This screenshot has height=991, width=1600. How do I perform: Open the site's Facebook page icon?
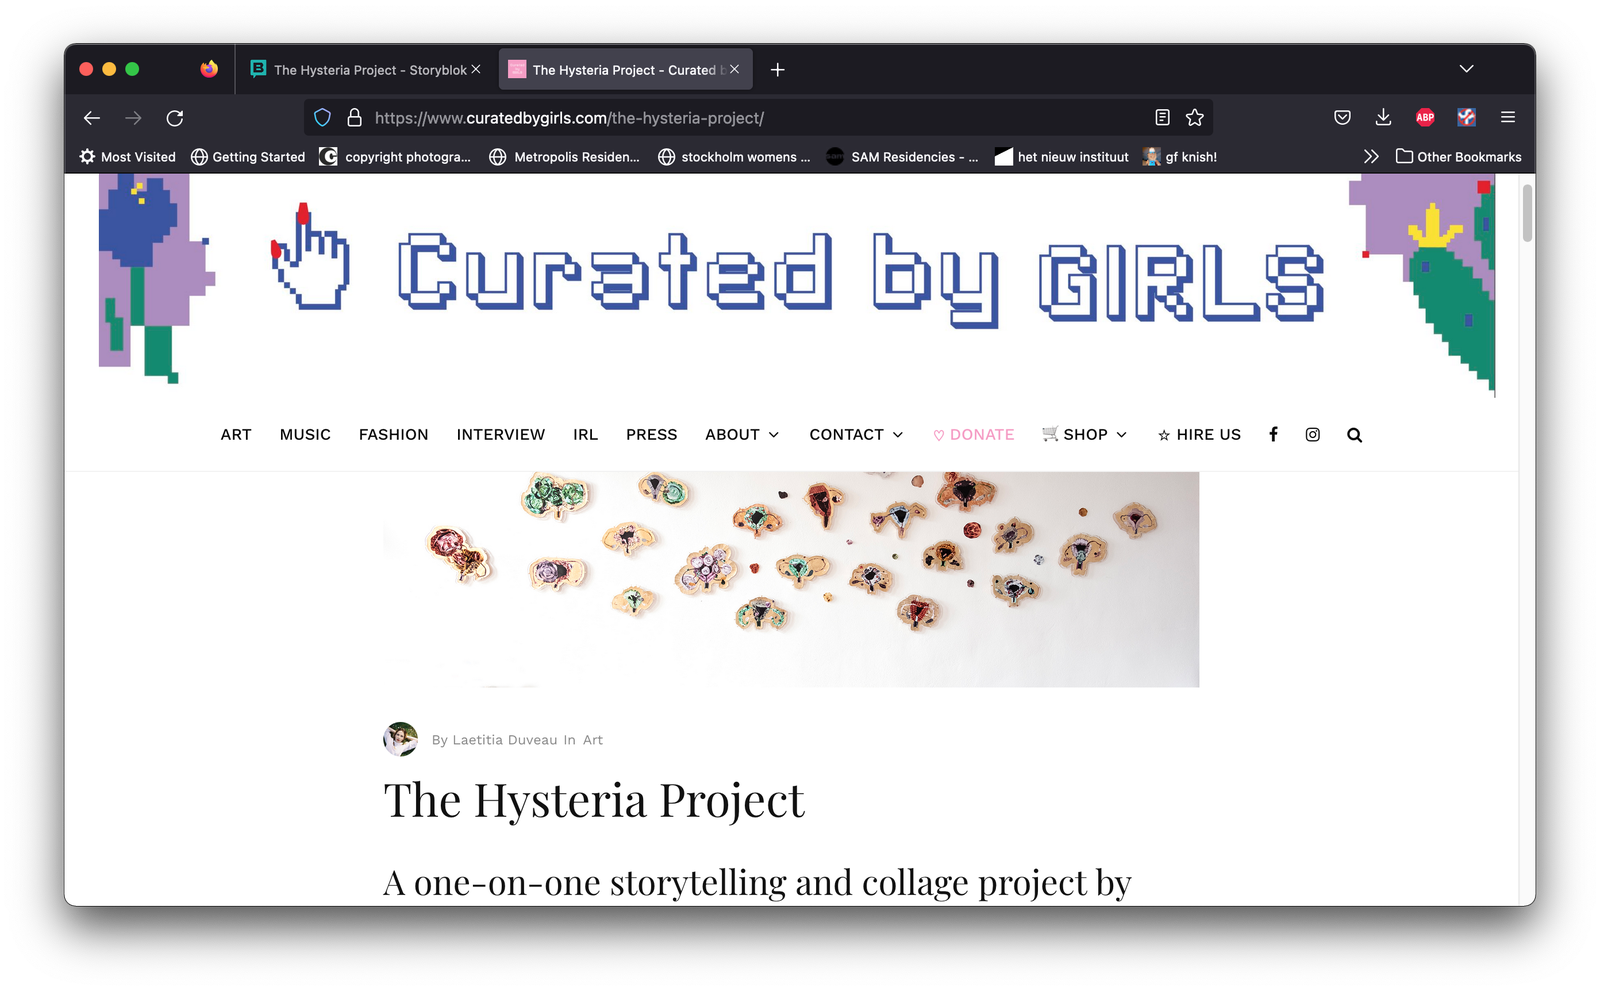(1273, 434)
